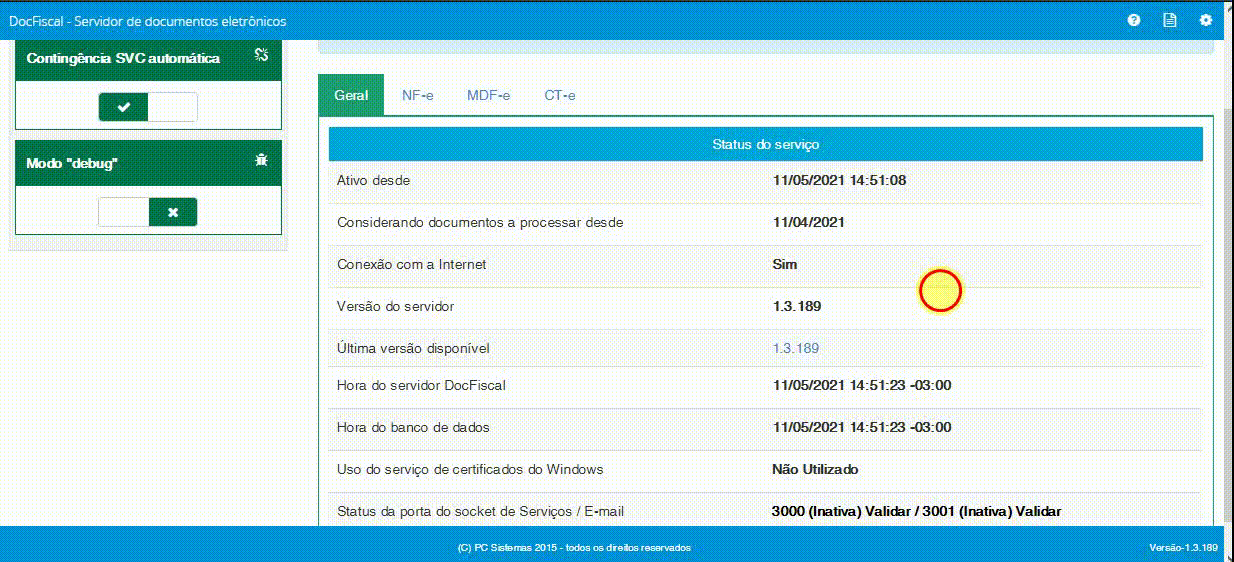
Task: Click the "Última versão disponível" label
Action: click(x=413, y=348)
